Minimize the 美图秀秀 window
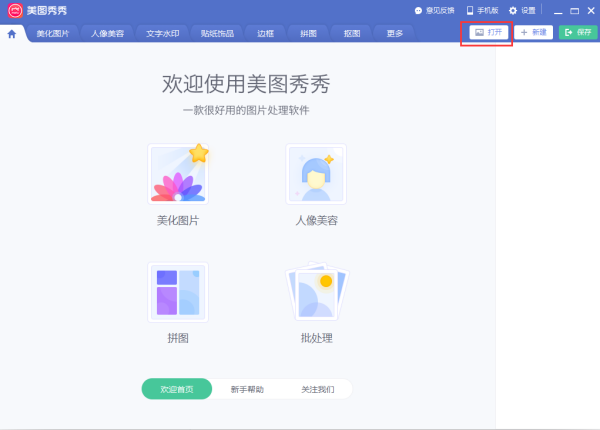Image resolution: width=600 pixels, height=430 pixels. coord(558,11)
